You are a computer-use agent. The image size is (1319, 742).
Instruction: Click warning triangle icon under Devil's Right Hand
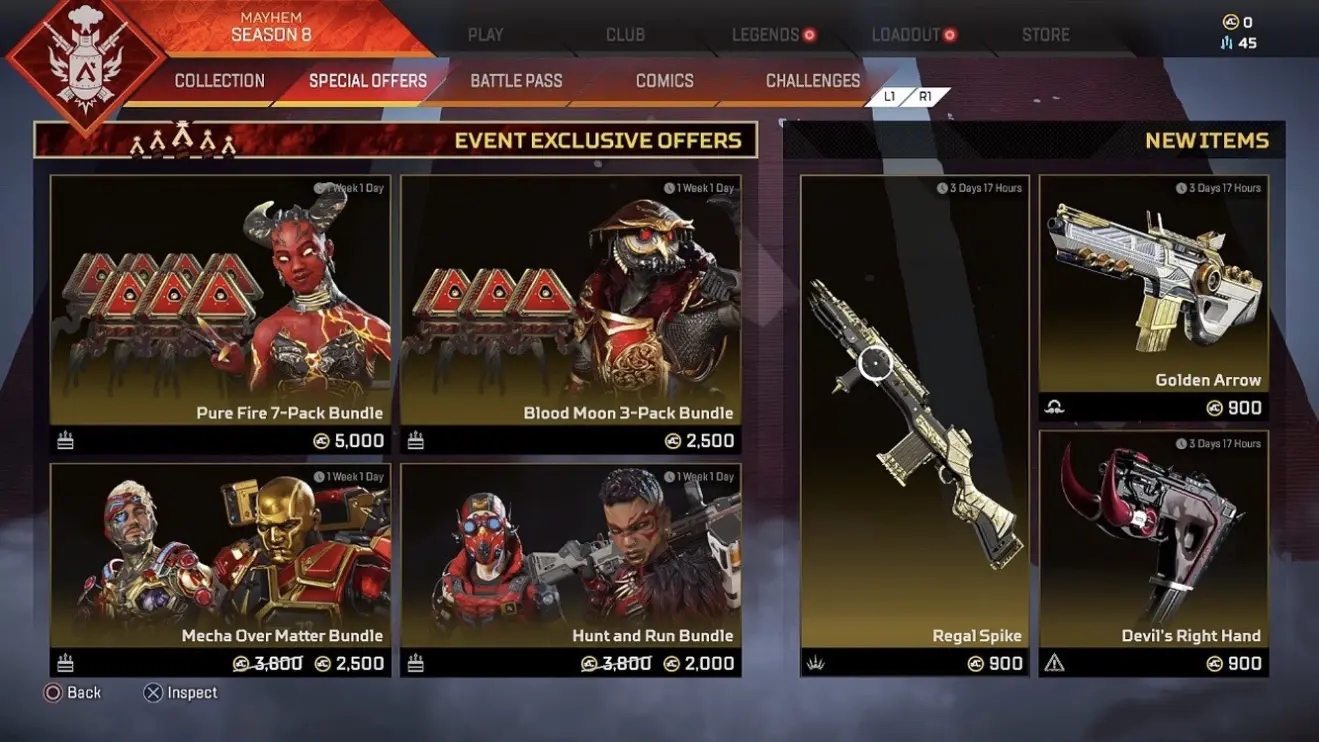click(1054, 663)
